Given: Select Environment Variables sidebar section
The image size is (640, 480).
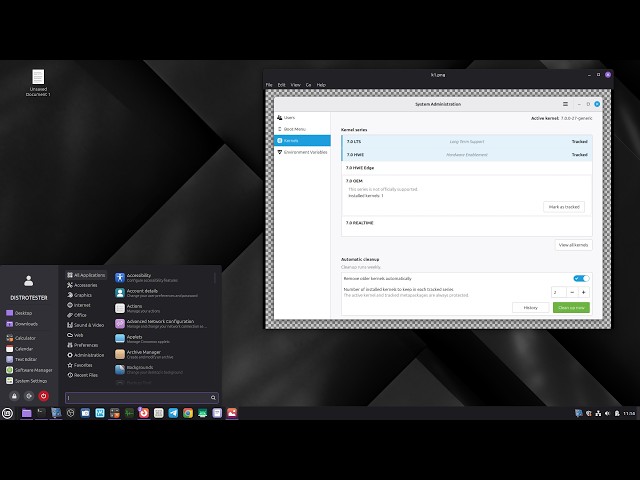Looking at the screenshot, I should point(302,152).
